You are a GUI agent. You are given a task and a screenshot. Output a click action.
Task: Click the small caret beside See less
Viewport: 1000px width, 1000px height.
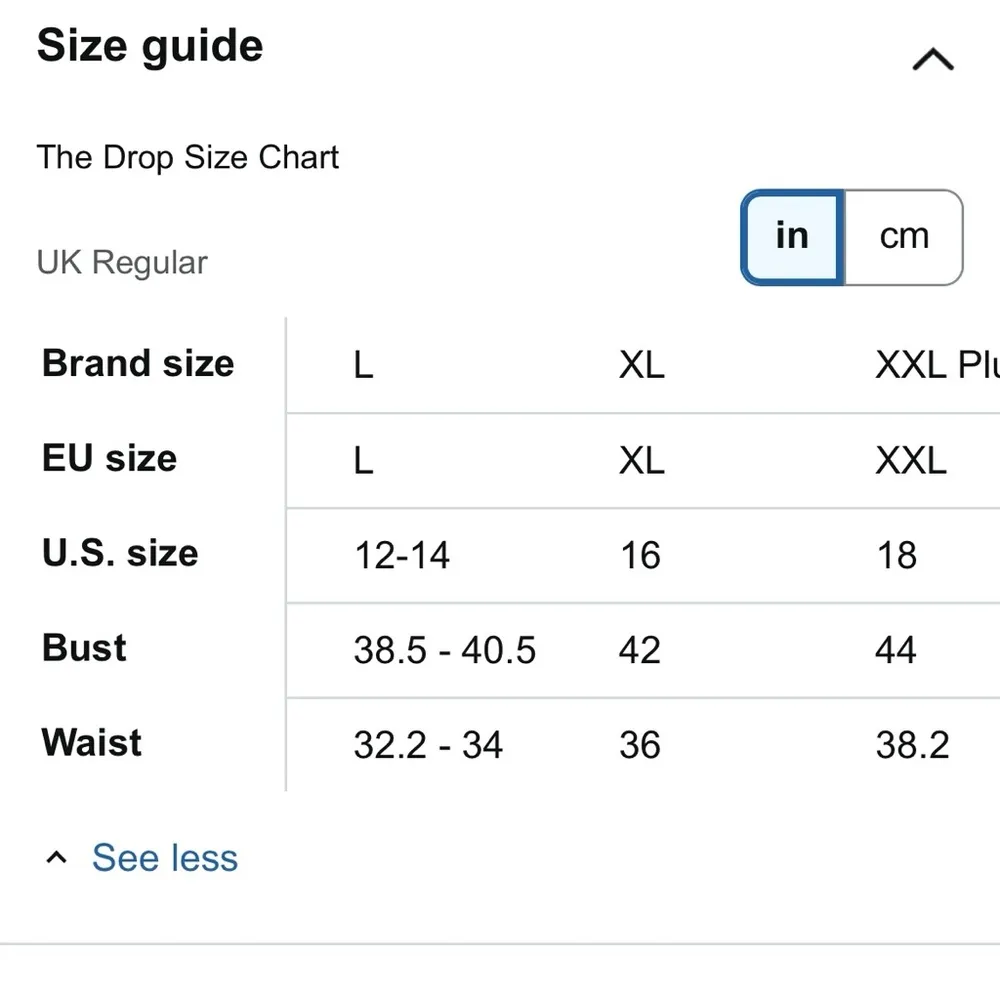pos(58,858)
